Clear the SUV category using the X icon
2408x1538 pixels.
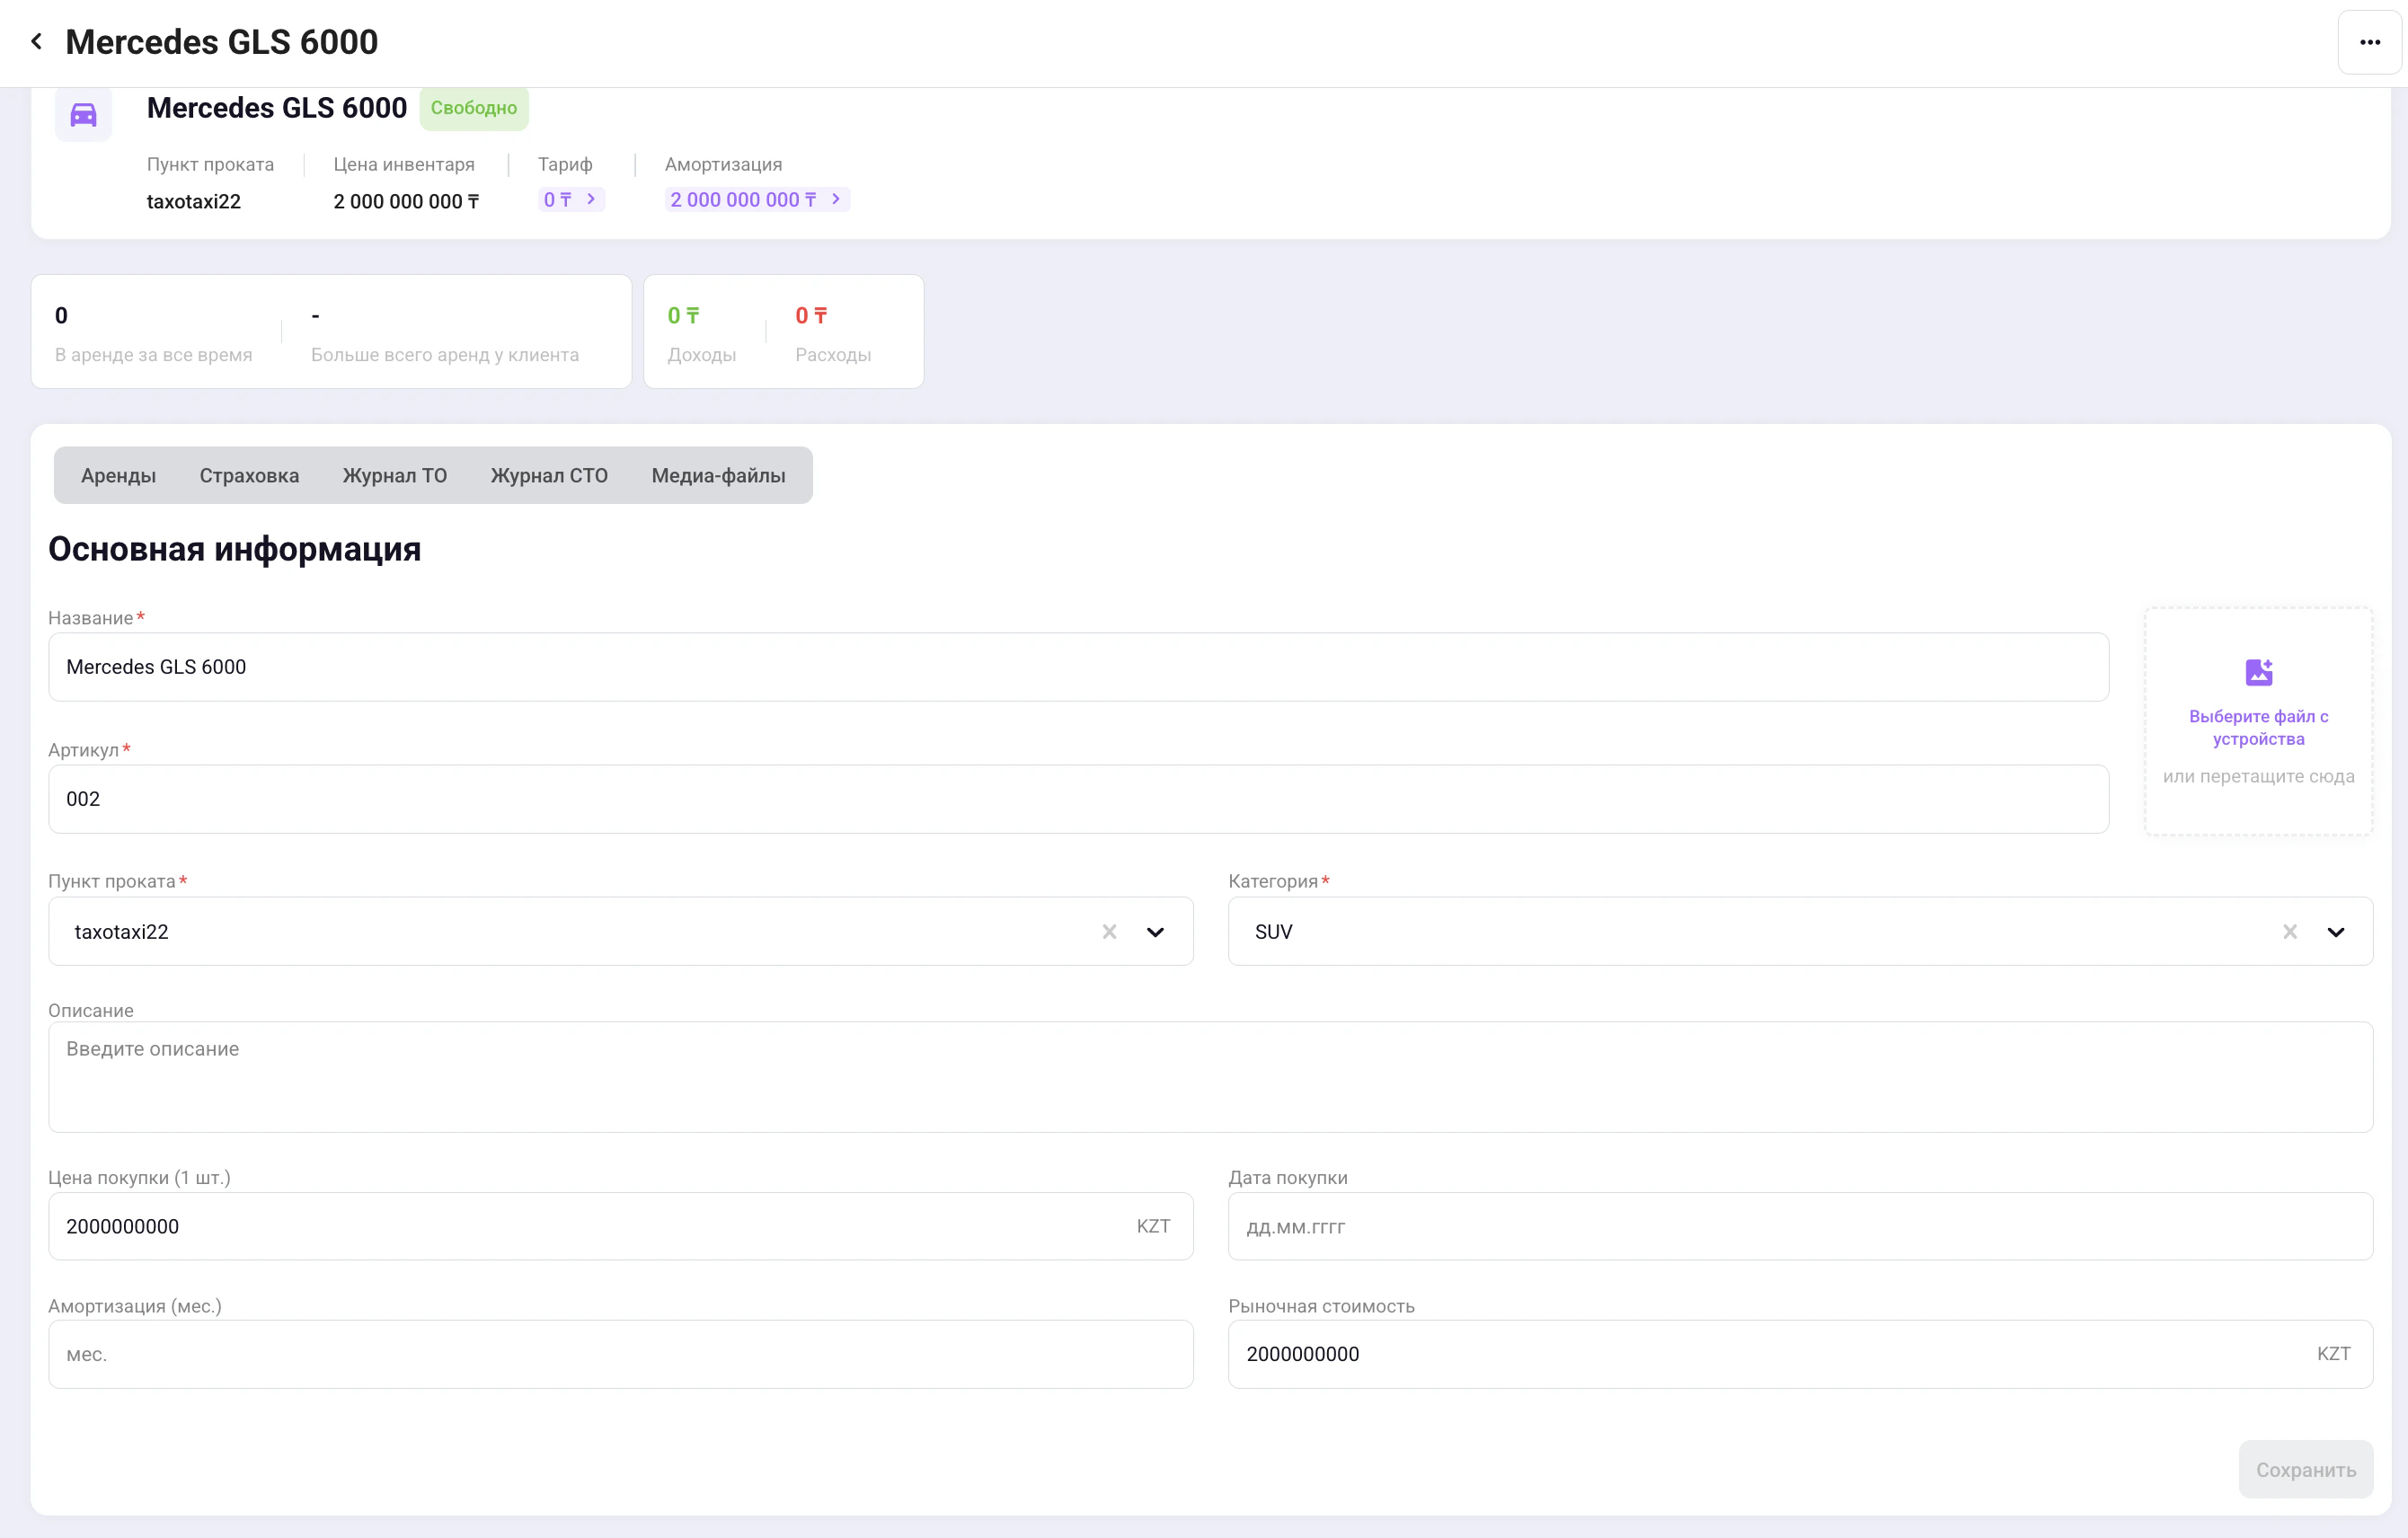(2290, 931)
